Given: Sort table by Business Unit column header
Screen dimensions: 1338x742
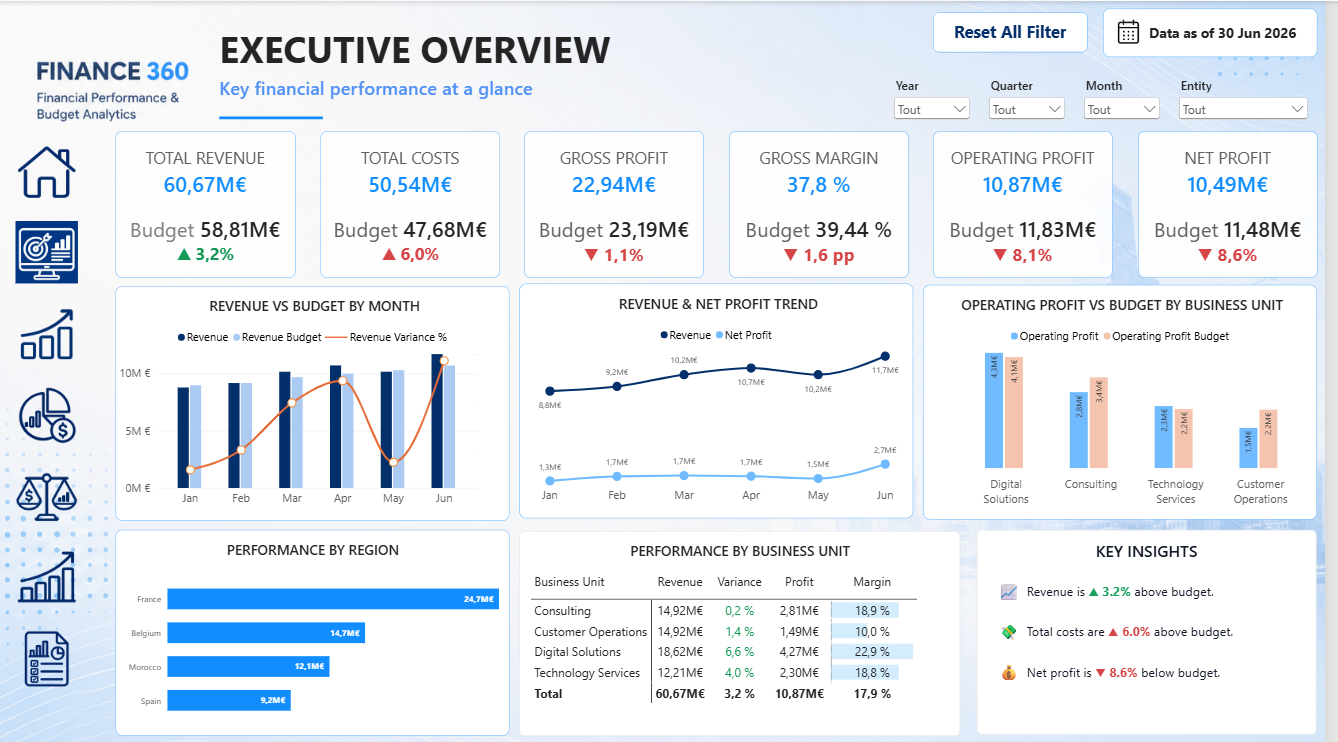Looking at the screenshot, I should [x=569, y=582].
